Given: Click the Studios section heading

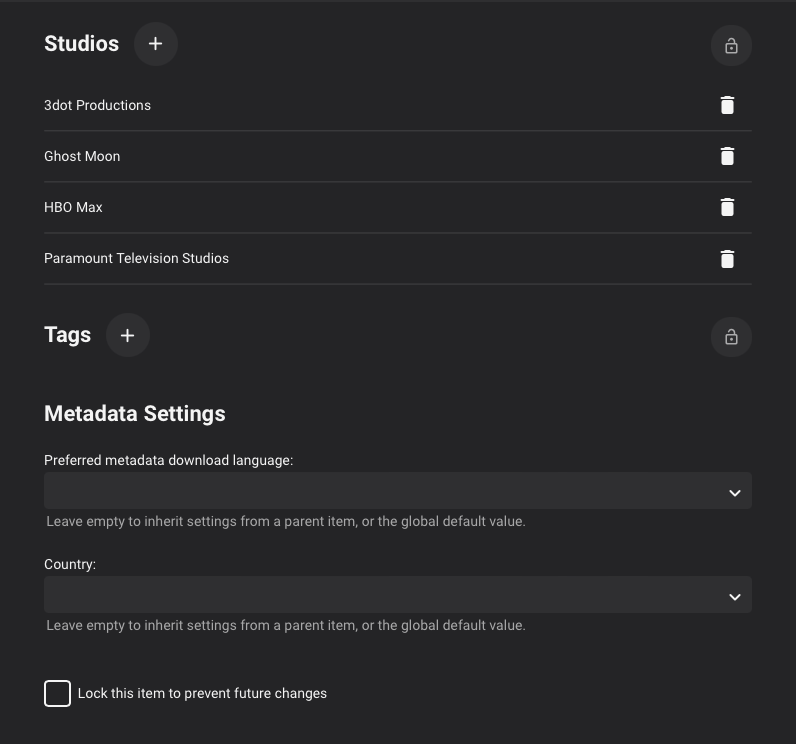Looking at the screenshot, I should [x=81, y=44].
